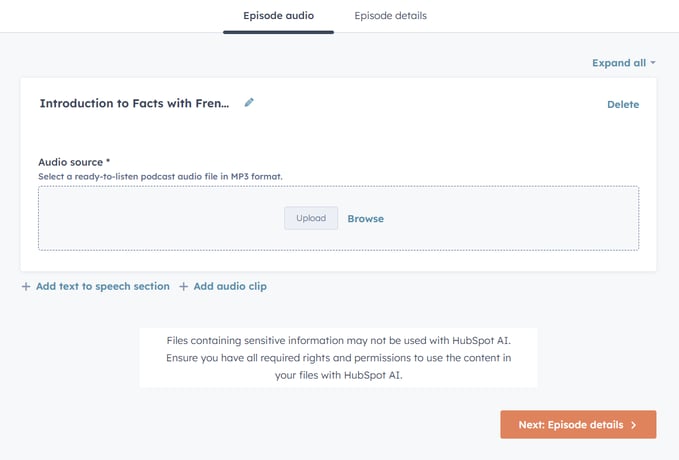Open the Expand all dropdown
The height and width of the screenshot is (460, 679).
(x=624, y=63)
